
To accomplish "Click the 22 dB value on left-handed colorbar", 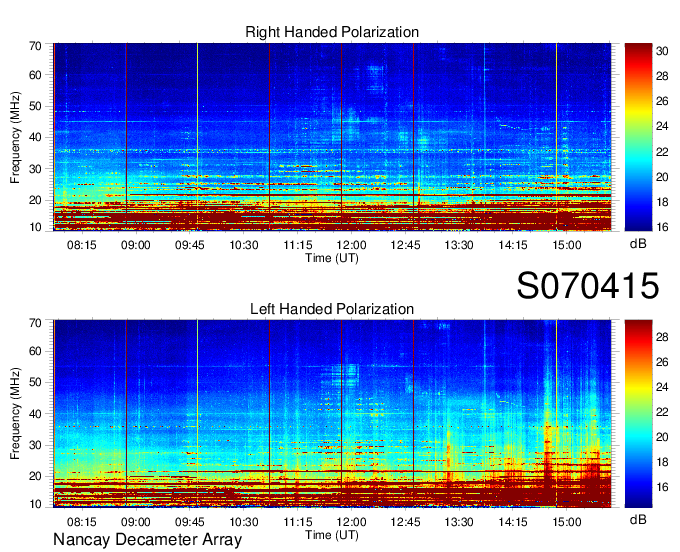I will [662, 412].
